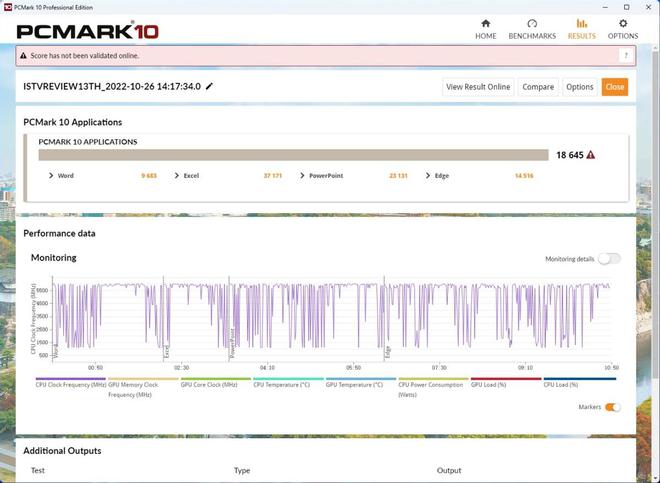
Task: Open the Results bar chart icon
Action: click(582, 24)
